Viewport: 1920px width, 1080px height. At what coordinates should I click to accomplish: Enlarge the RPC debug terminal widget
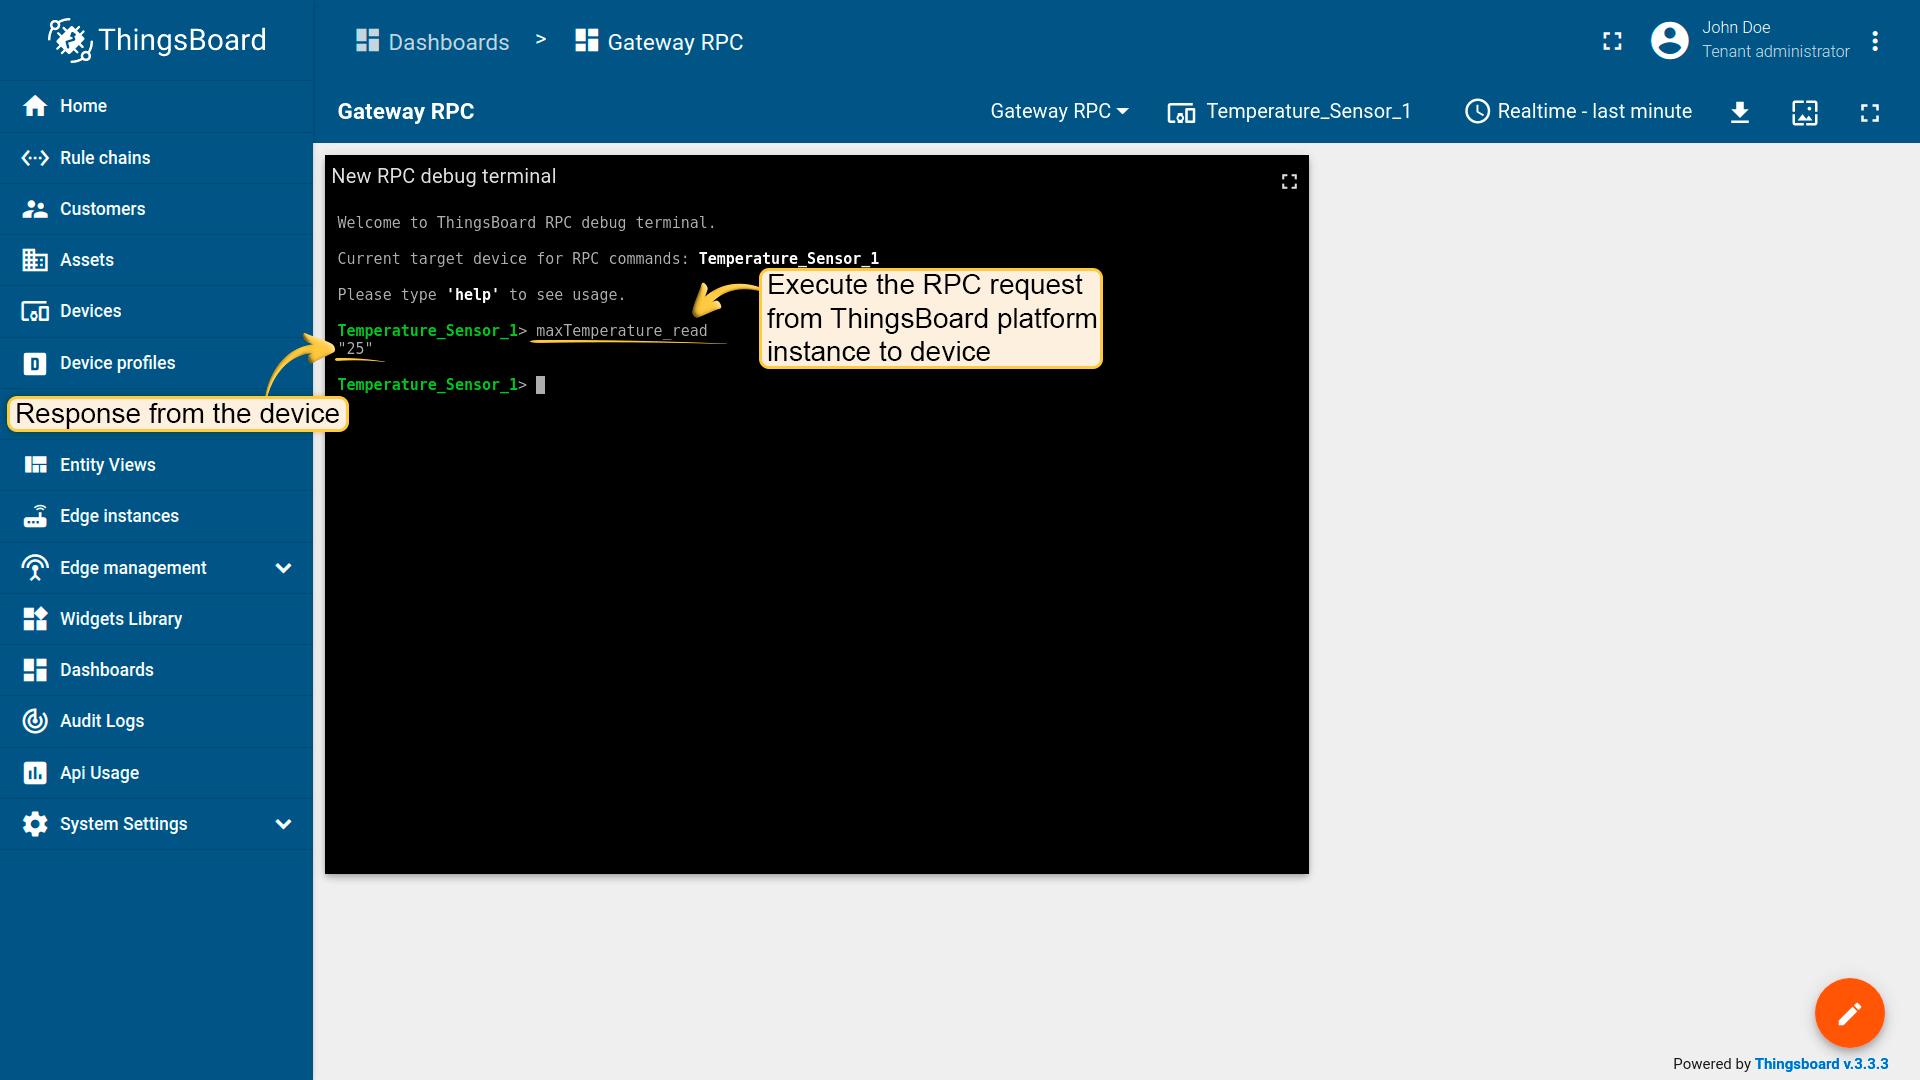[1289, 181]
